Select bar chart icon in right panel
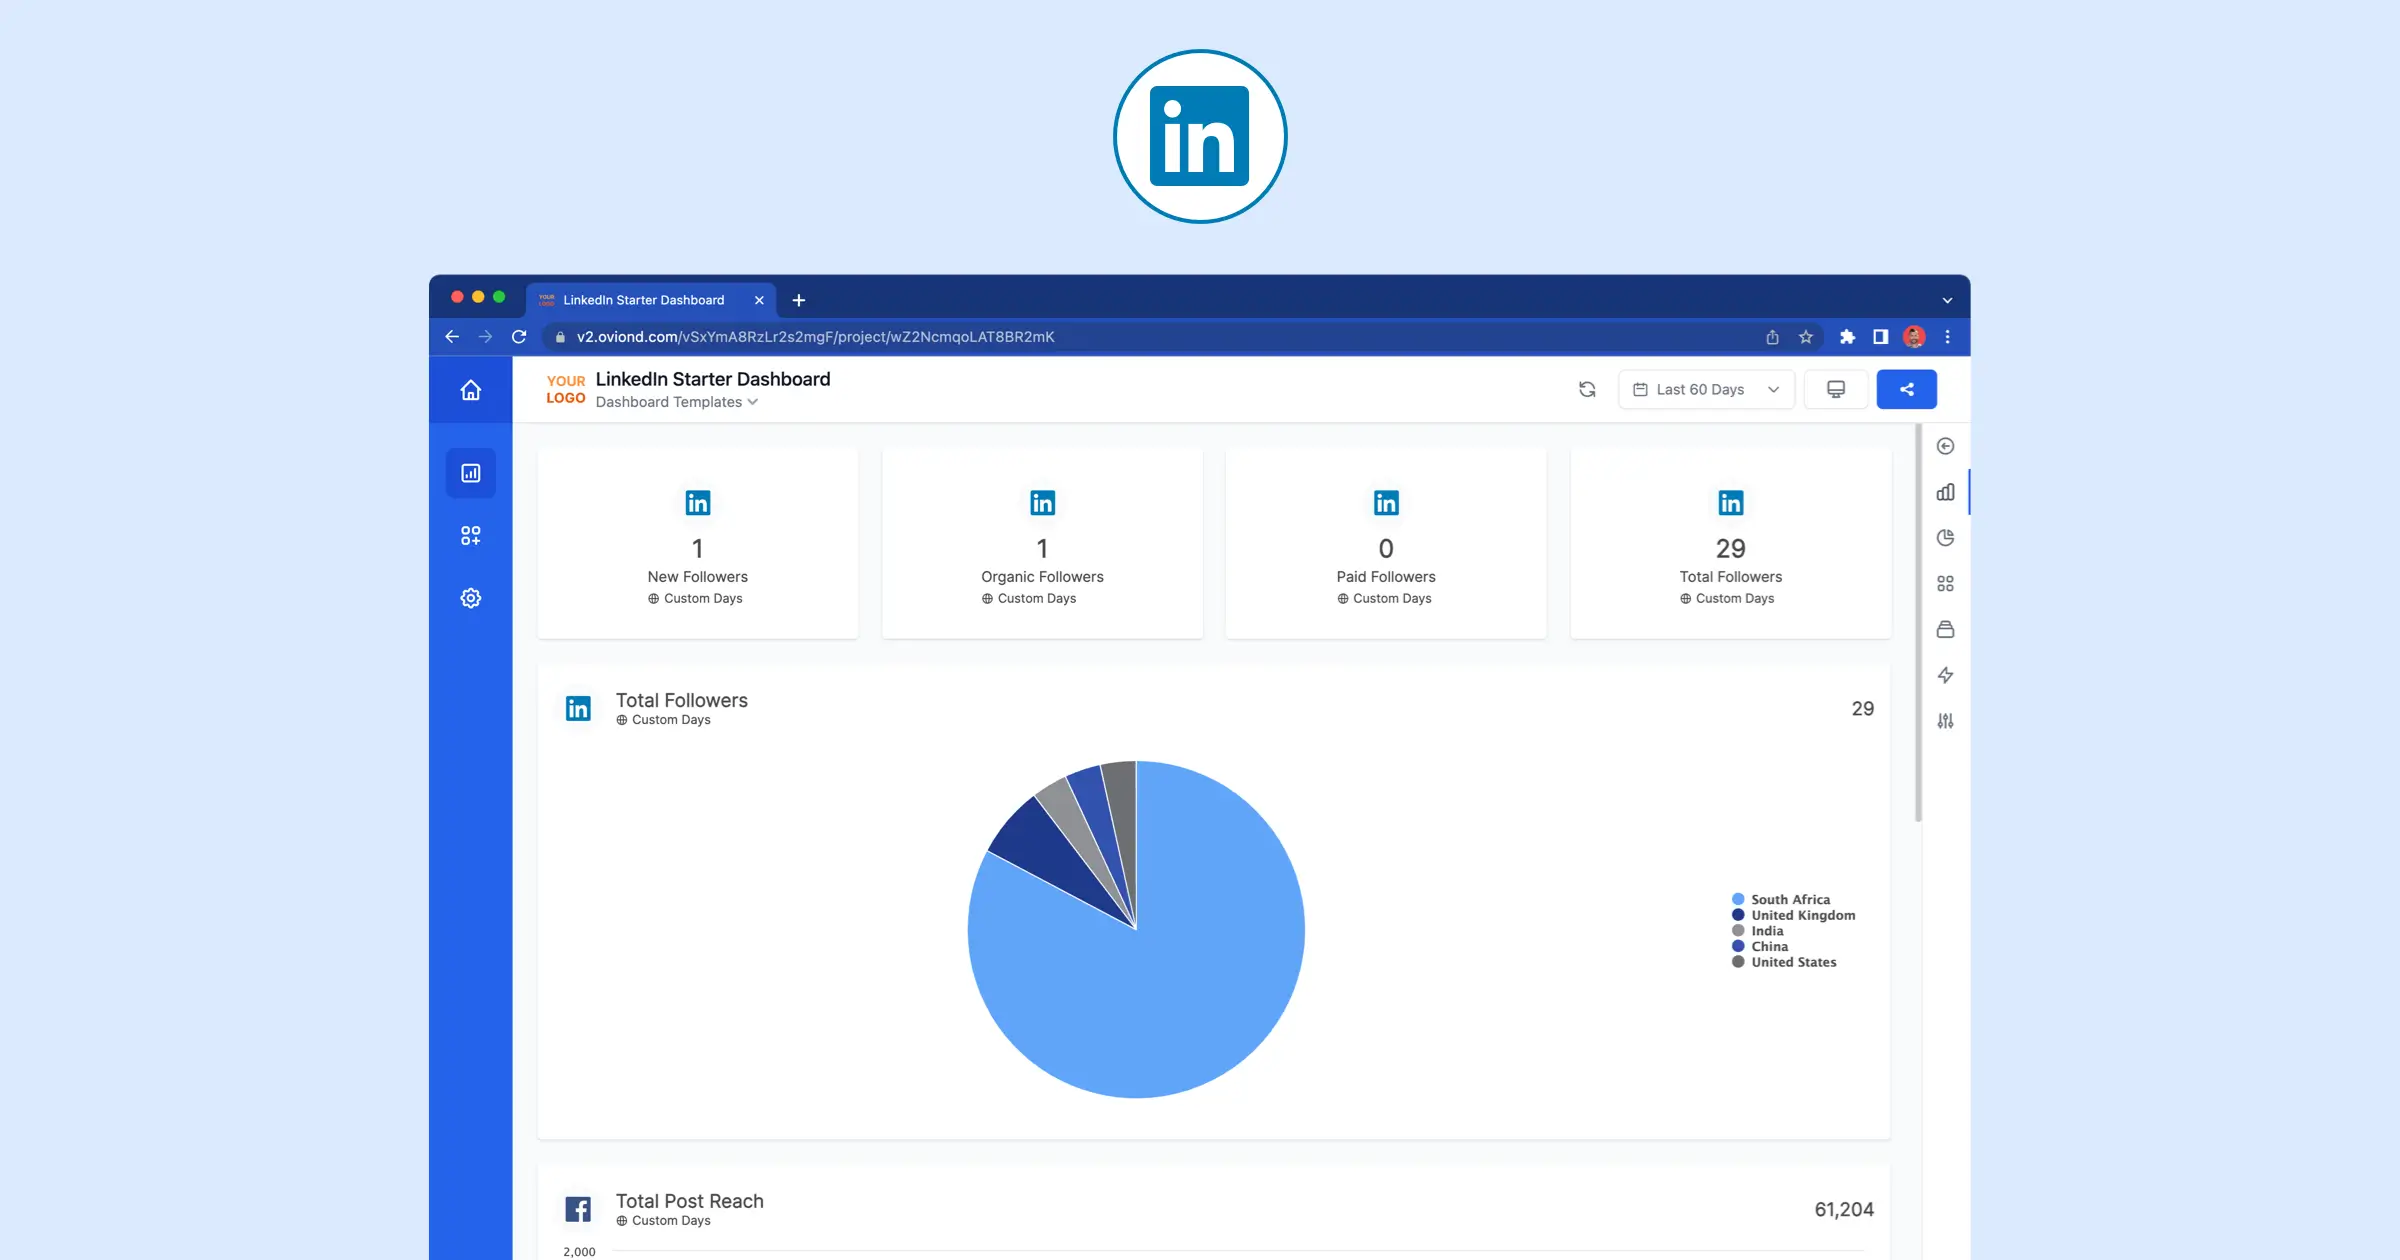 [x=1945, y=492]
